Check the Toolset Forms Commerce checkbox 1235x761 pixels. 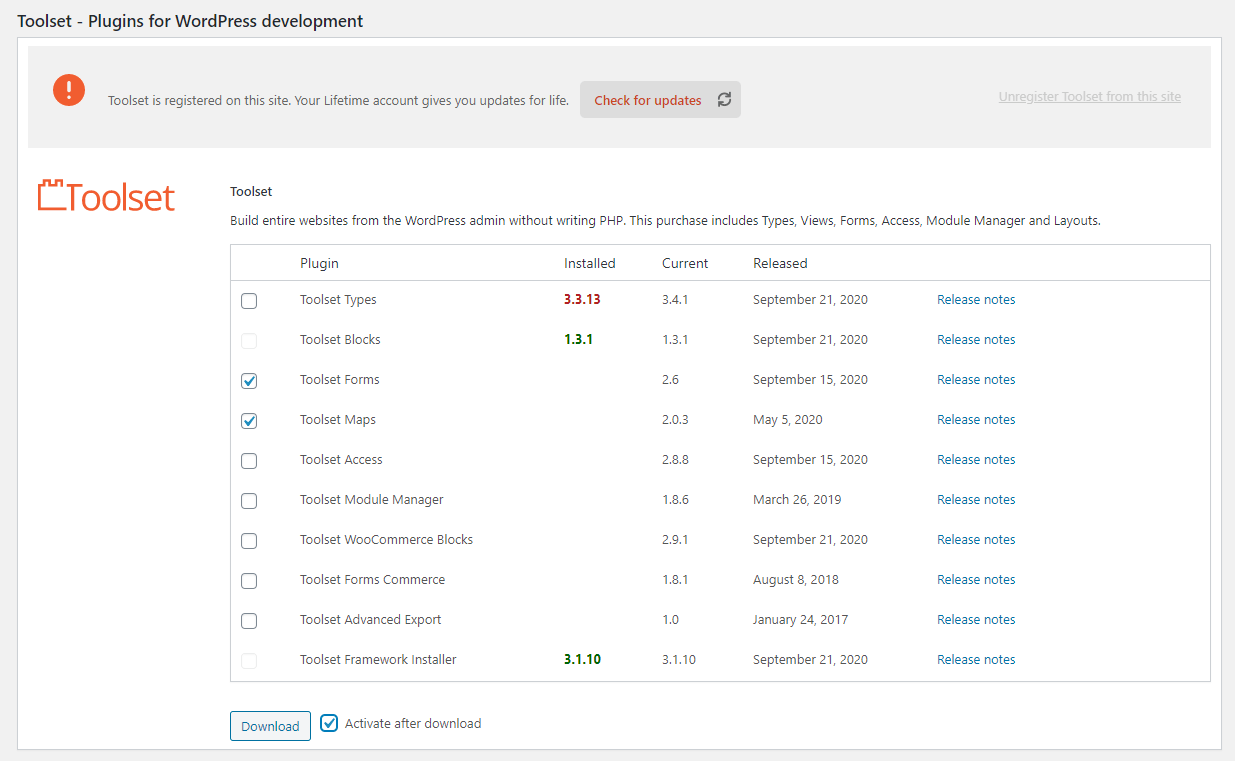click(x=249, y=581)
